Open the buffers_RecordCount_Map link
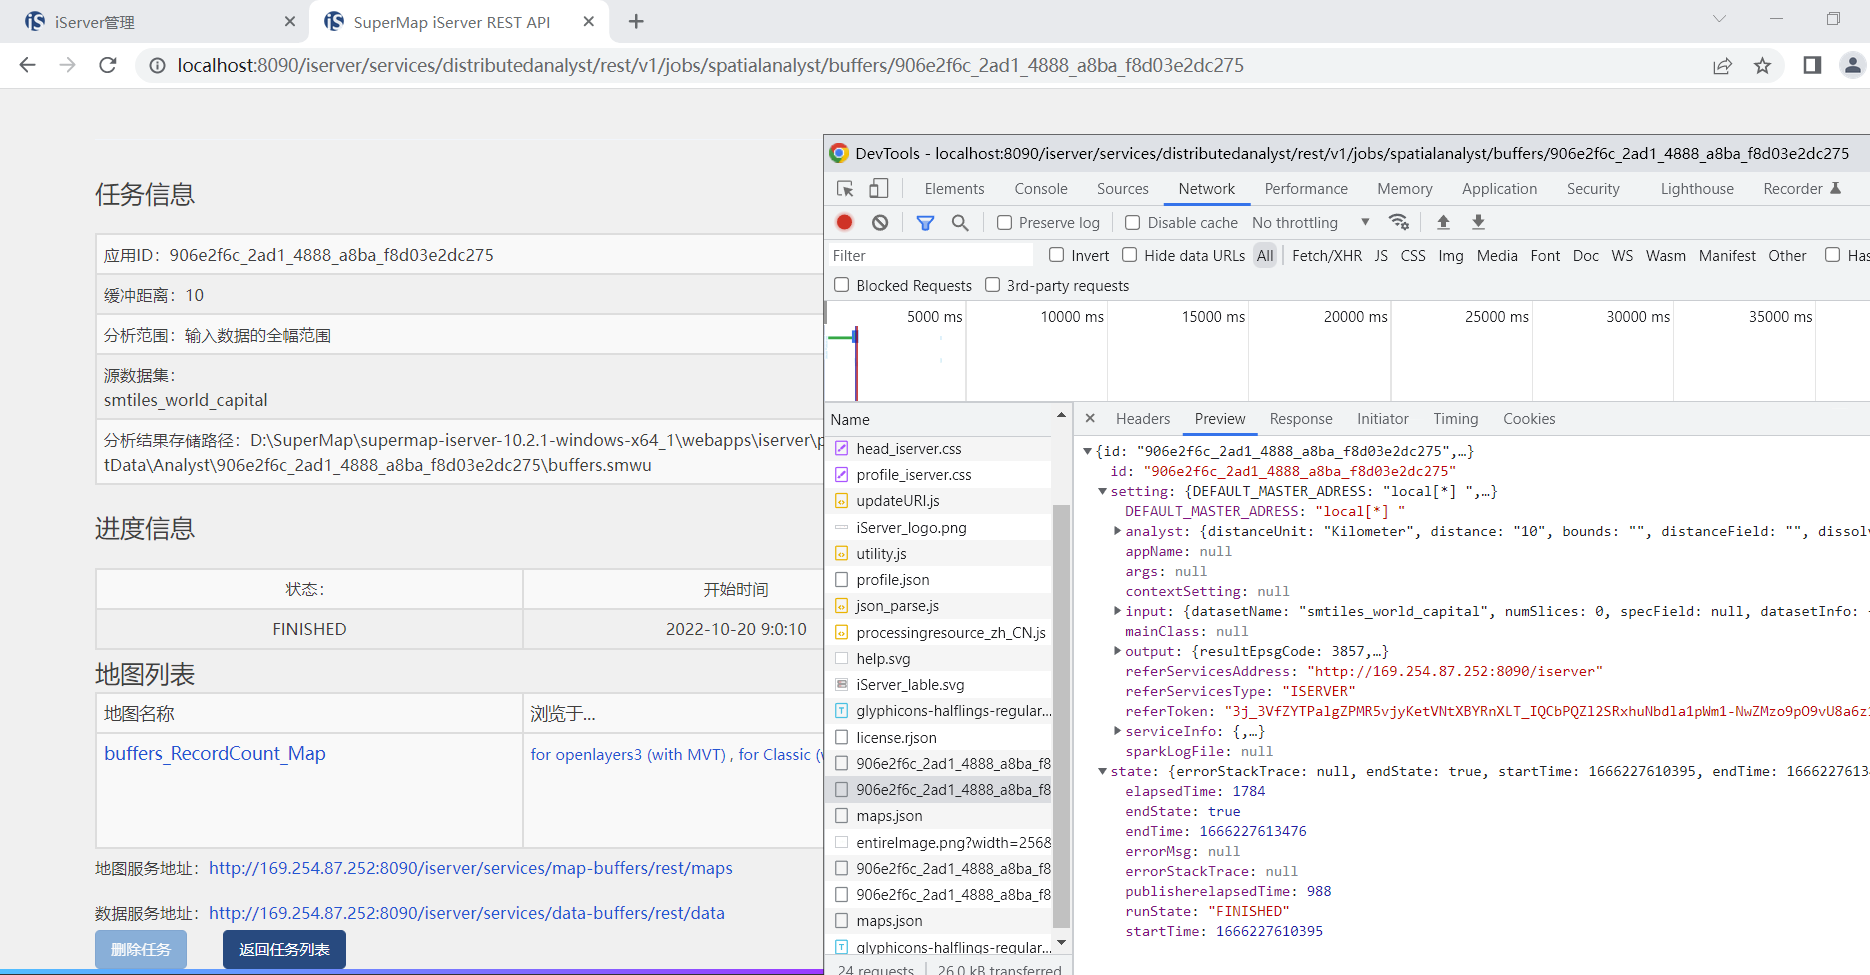Viewport: 1870px width, 975px height. click(x=215, y=753)
